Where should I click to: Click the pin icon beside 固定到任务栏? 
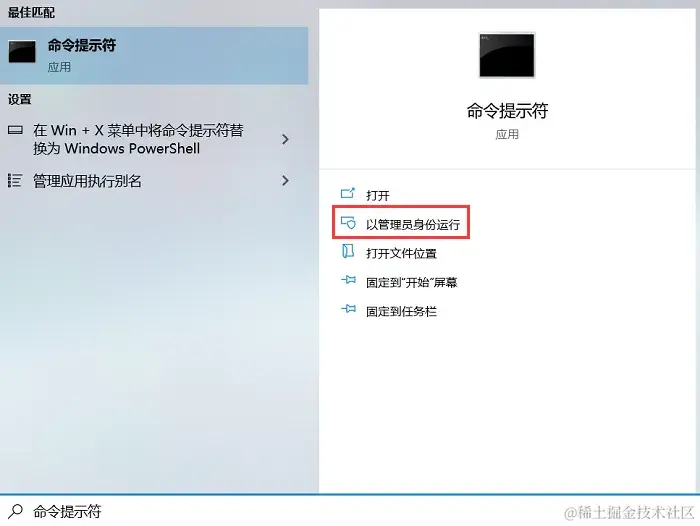(x=348, y=309)
